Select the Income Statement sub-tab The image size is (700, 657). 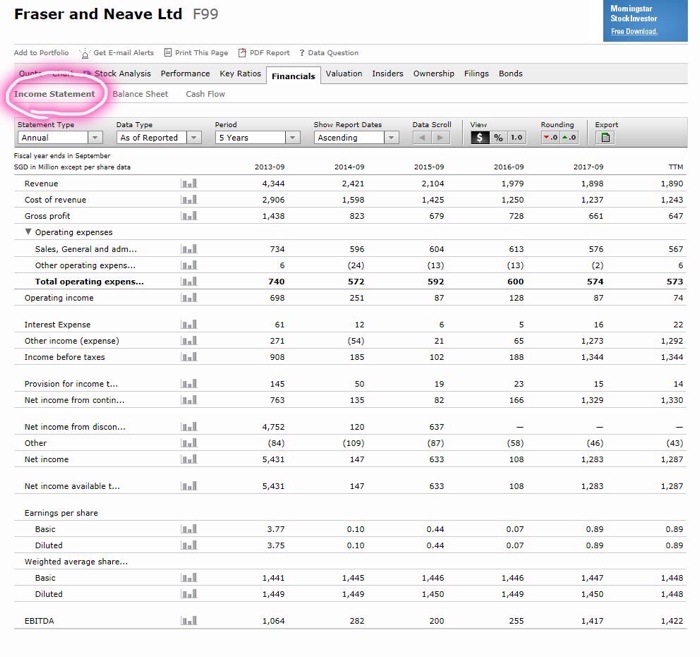pyautogui.click(x=54, y=94)
